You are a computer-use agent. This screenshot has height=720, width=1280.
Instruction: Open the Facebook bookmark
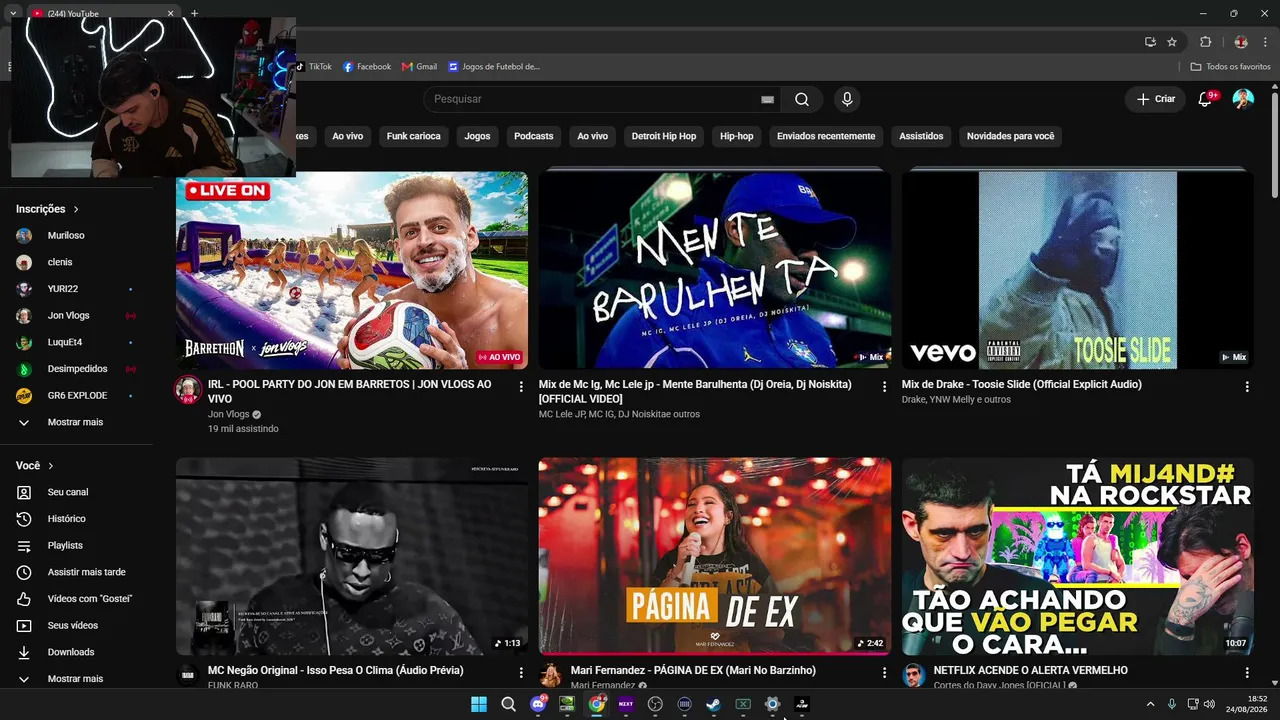click(367, 67)
